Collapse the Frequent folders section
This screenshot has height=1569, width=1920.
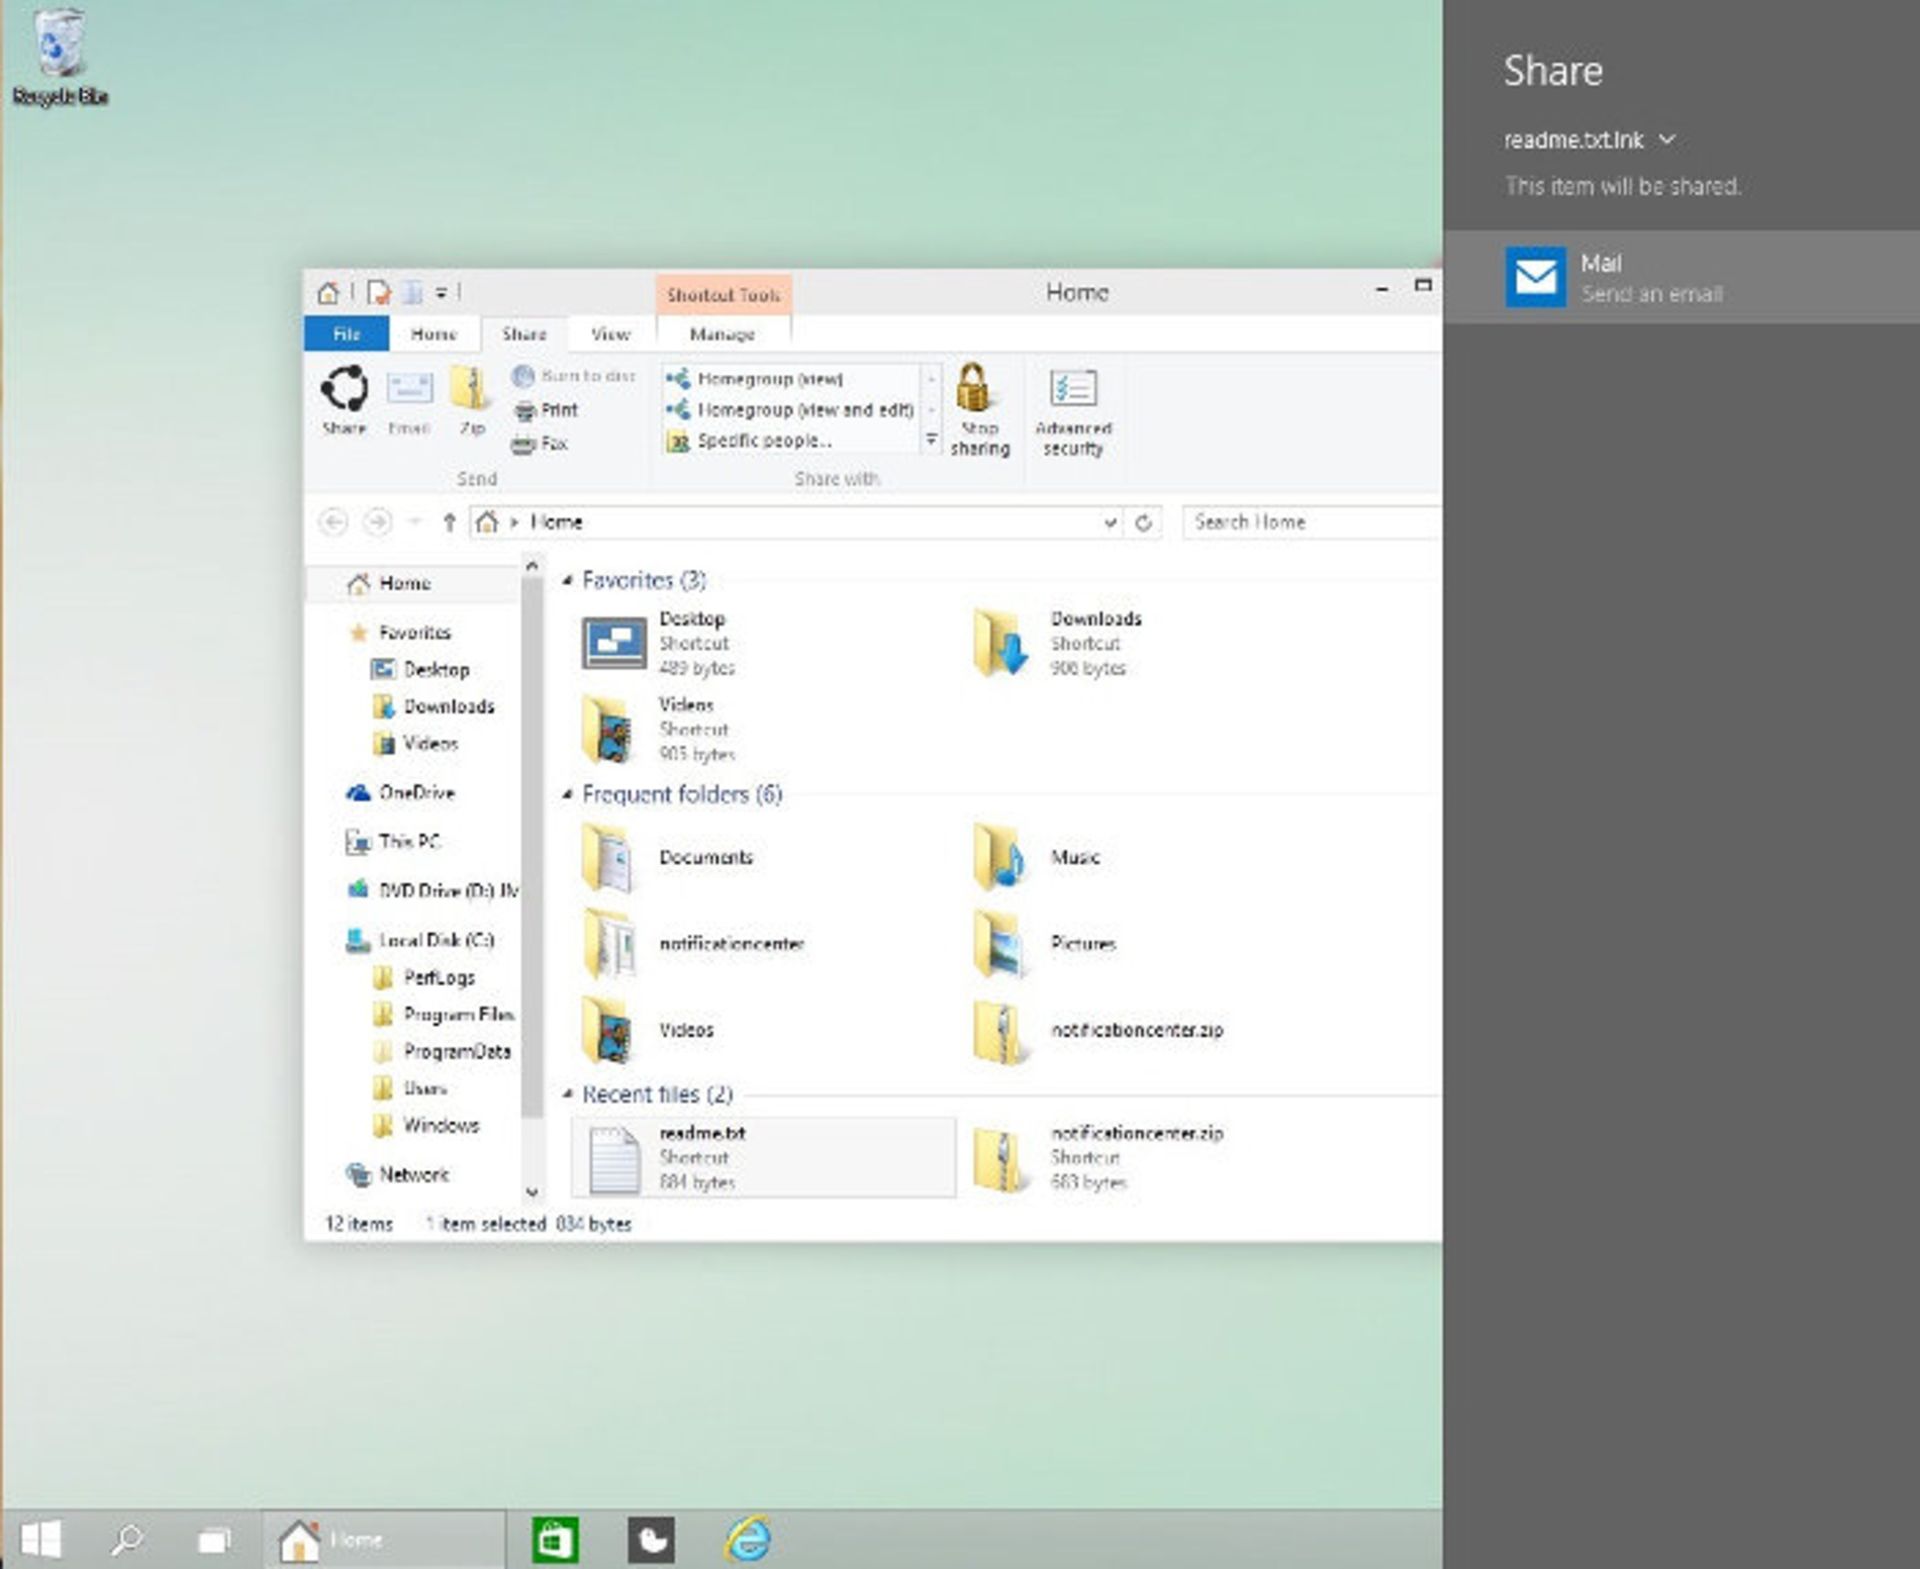(x=569, y=794)
